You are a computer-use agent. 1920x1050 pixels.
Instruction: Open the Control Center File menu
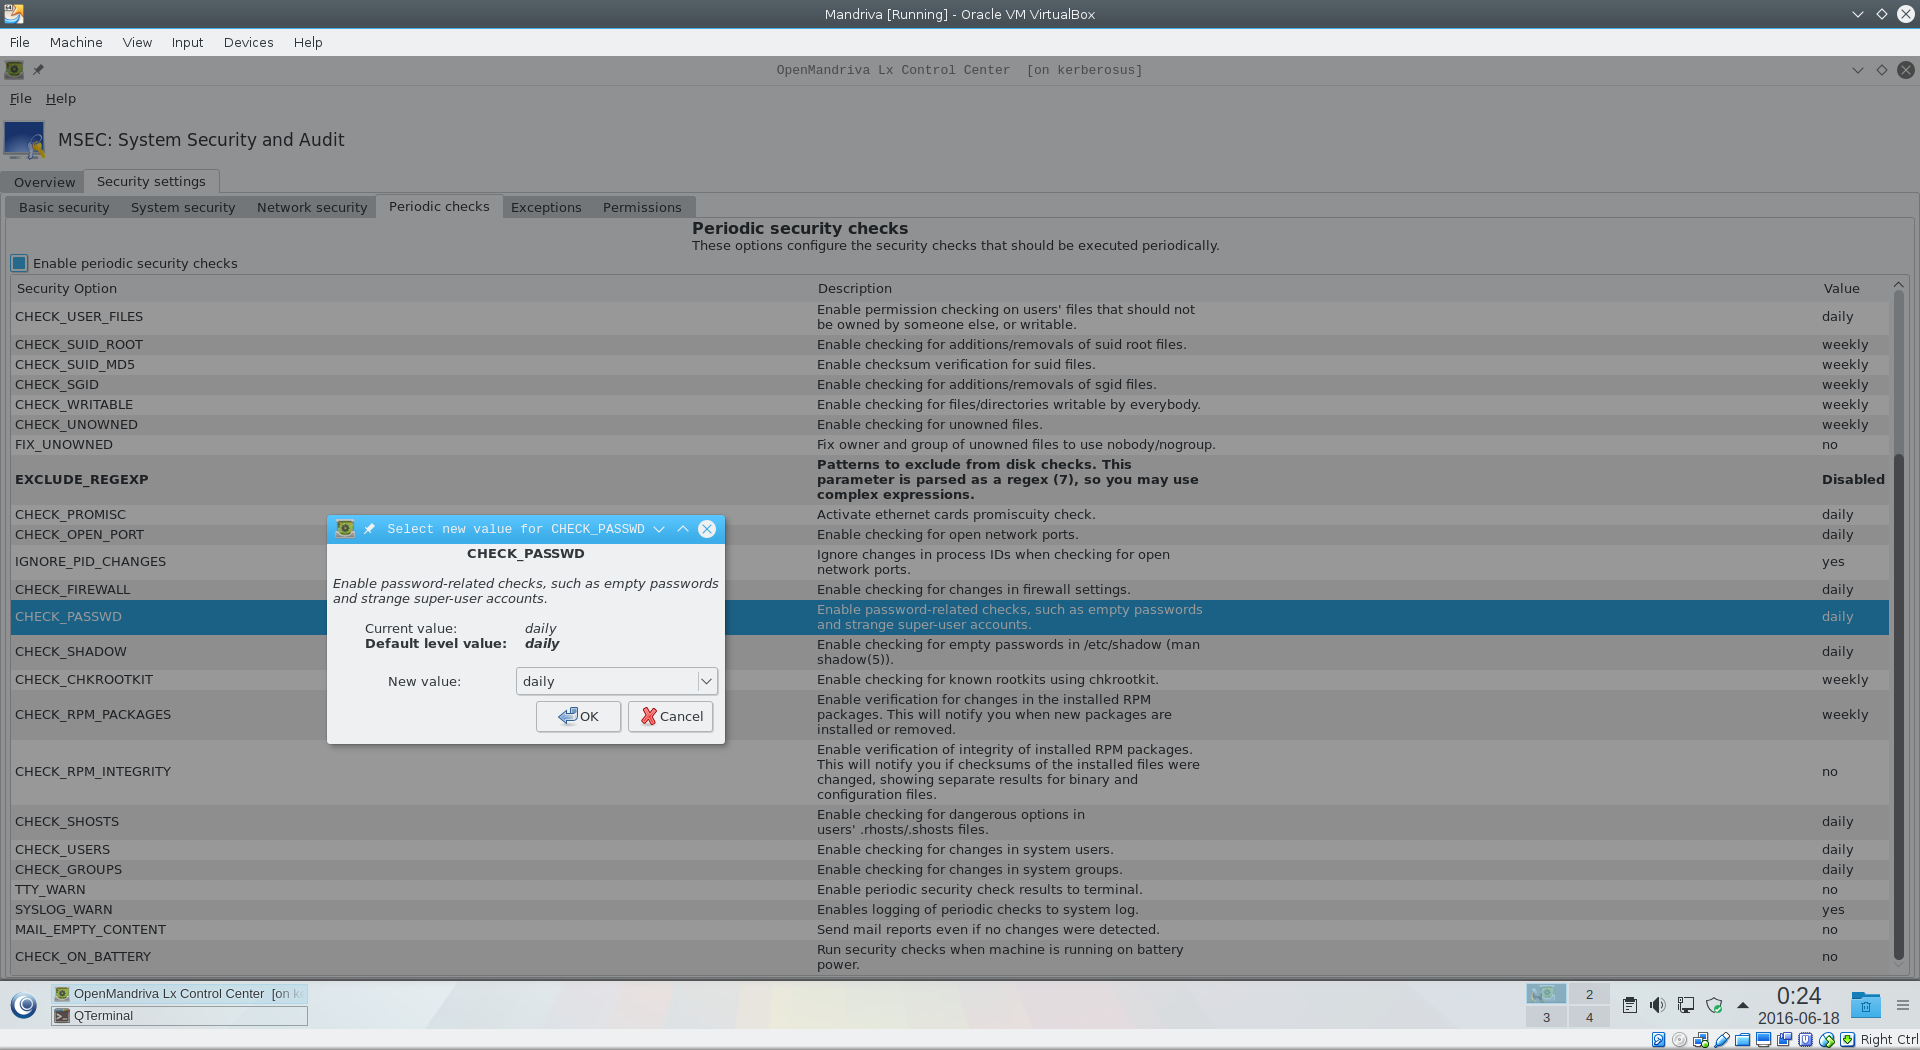[21, 98]
